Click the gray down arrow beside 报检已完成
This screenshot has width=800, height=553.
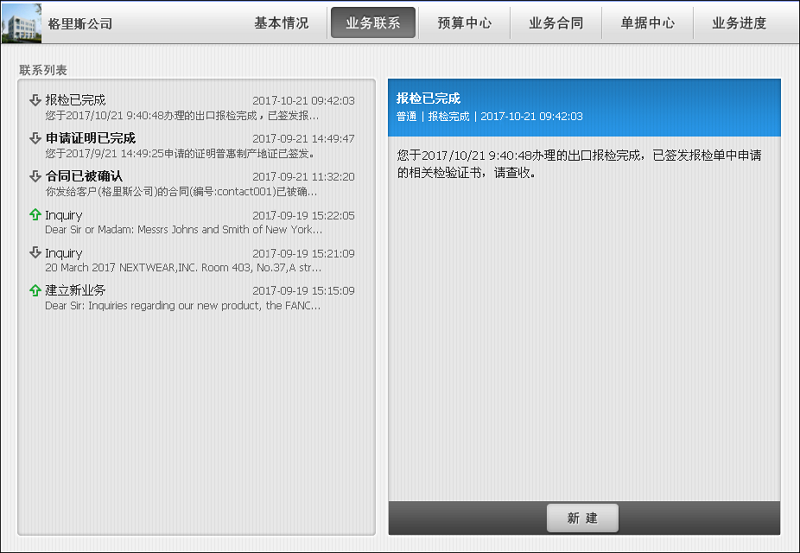35,100
